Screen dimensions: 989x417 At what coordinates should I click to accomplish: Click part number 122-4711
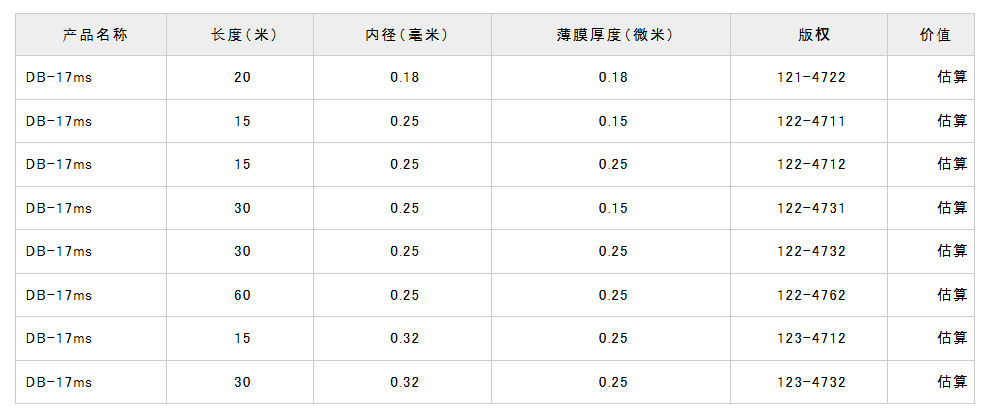(x=812, y=121)
